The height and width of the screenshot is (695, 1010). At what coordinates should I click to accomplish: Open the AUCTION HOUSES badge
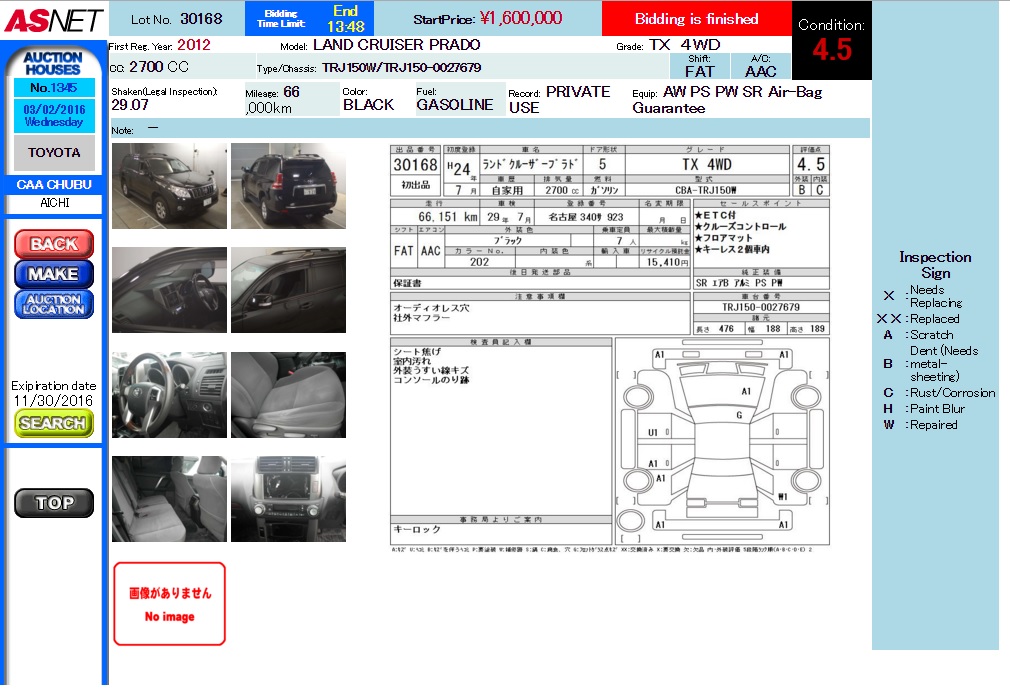click(x=52, y=63)
